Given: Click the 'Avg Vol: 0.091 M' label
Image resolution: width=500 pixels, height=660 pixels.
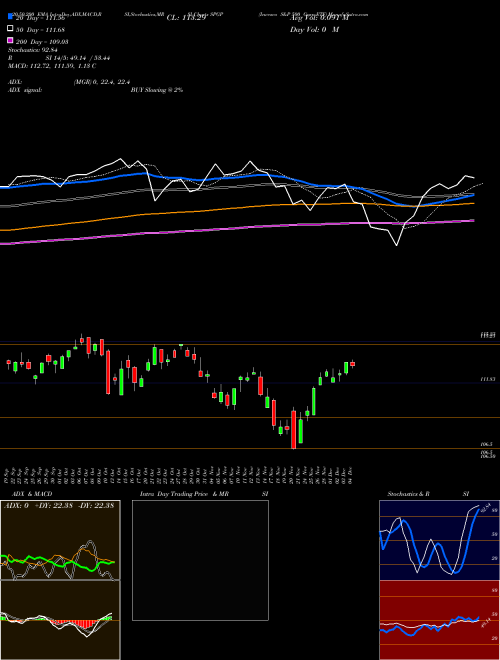Looking at the screenshot, I should (319, 18).
